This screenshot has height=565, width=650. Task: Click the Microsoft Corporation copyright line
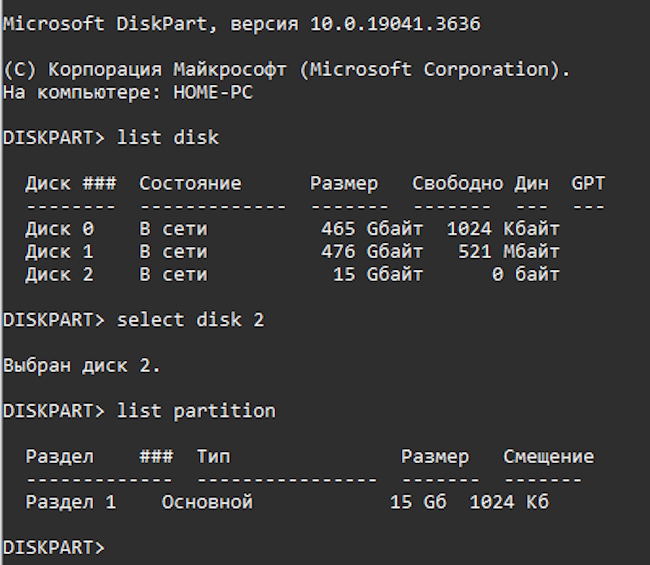coord(287,70)
